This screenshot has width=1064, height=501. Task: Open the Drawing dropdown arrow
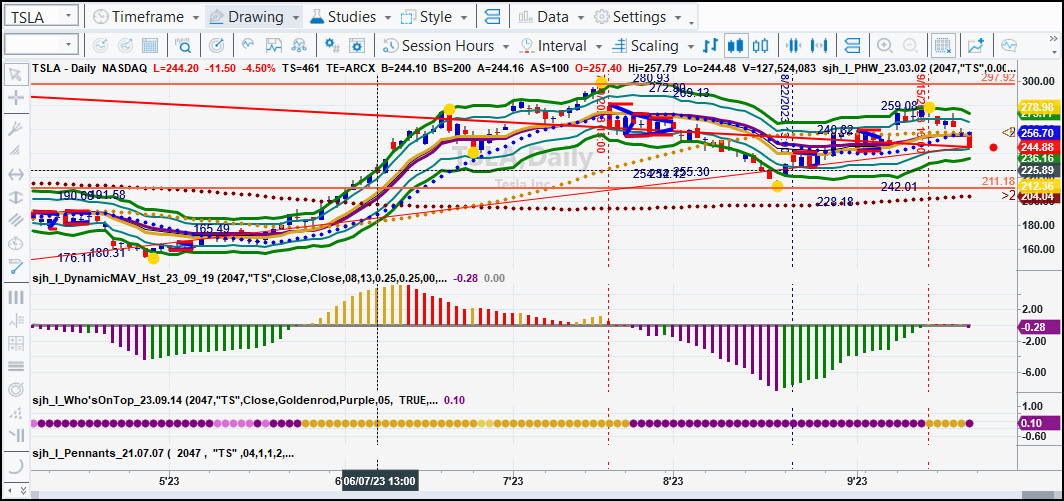tap(296, 17)
